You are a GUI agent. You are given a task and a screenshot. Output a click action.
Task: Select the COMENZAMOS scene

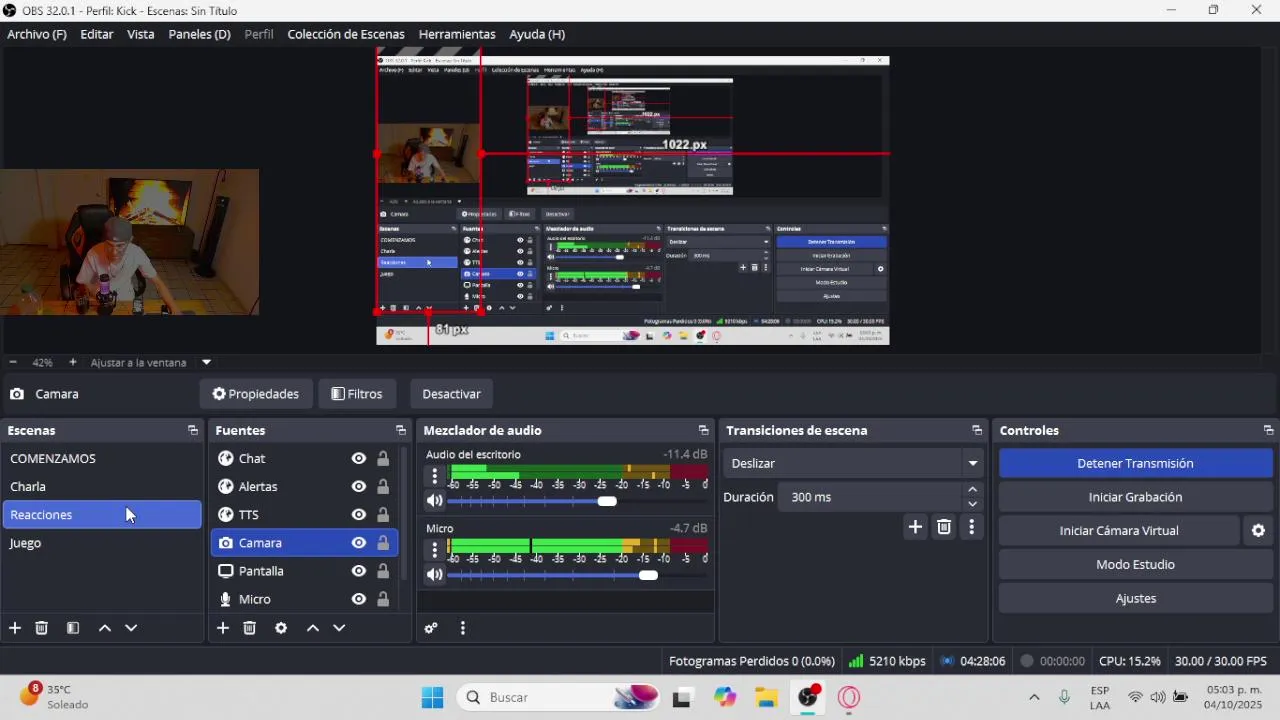[102, 459]
